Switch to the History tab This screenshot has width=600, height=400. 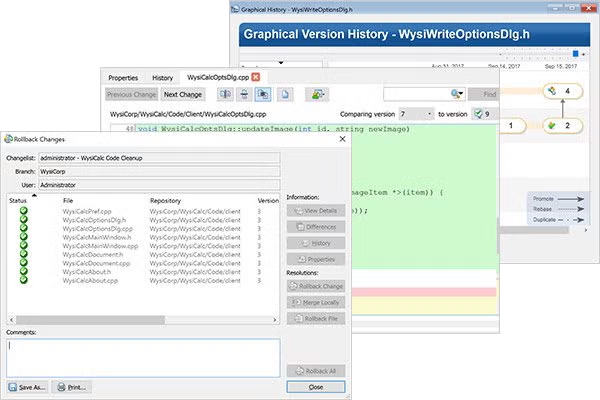(162, 77)
